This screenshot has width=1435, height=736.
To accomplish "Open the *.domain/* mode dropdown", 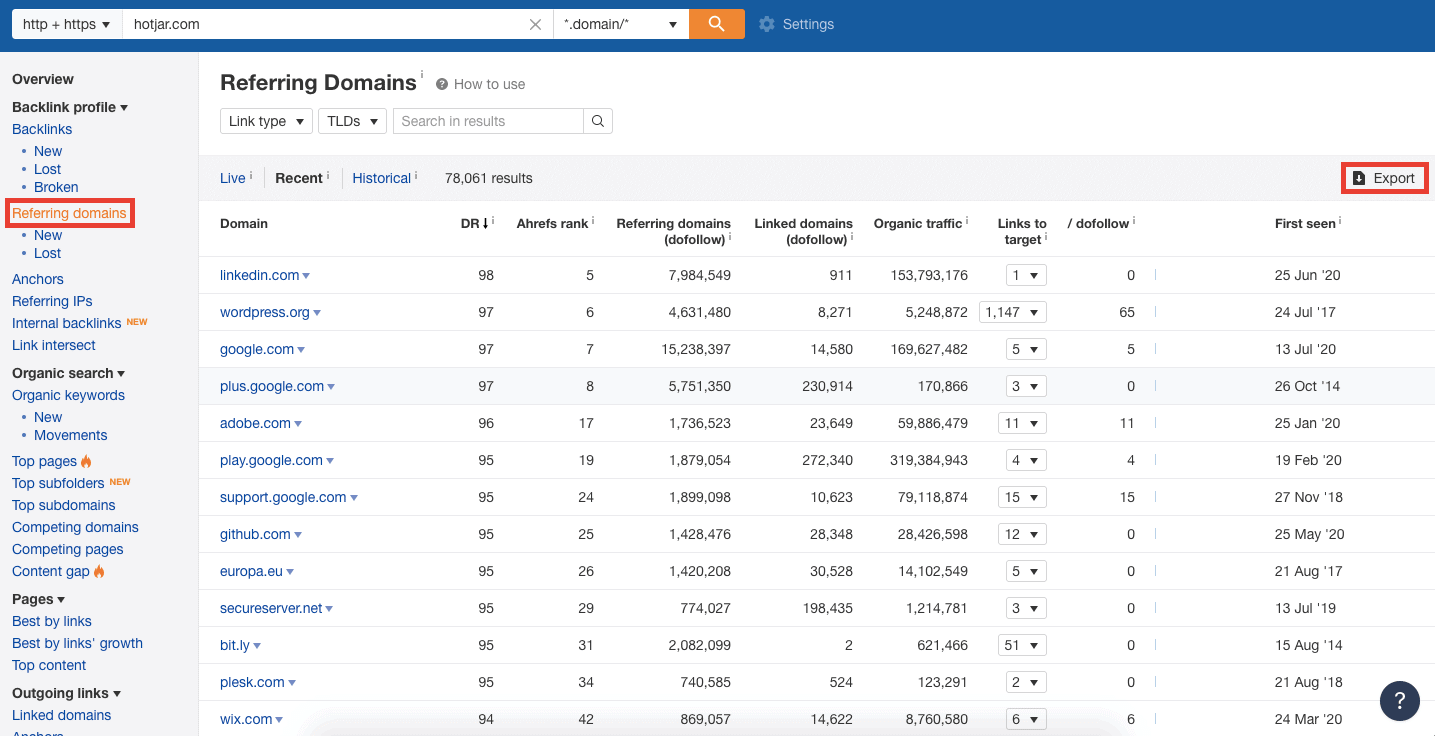I will pos(620,24).
